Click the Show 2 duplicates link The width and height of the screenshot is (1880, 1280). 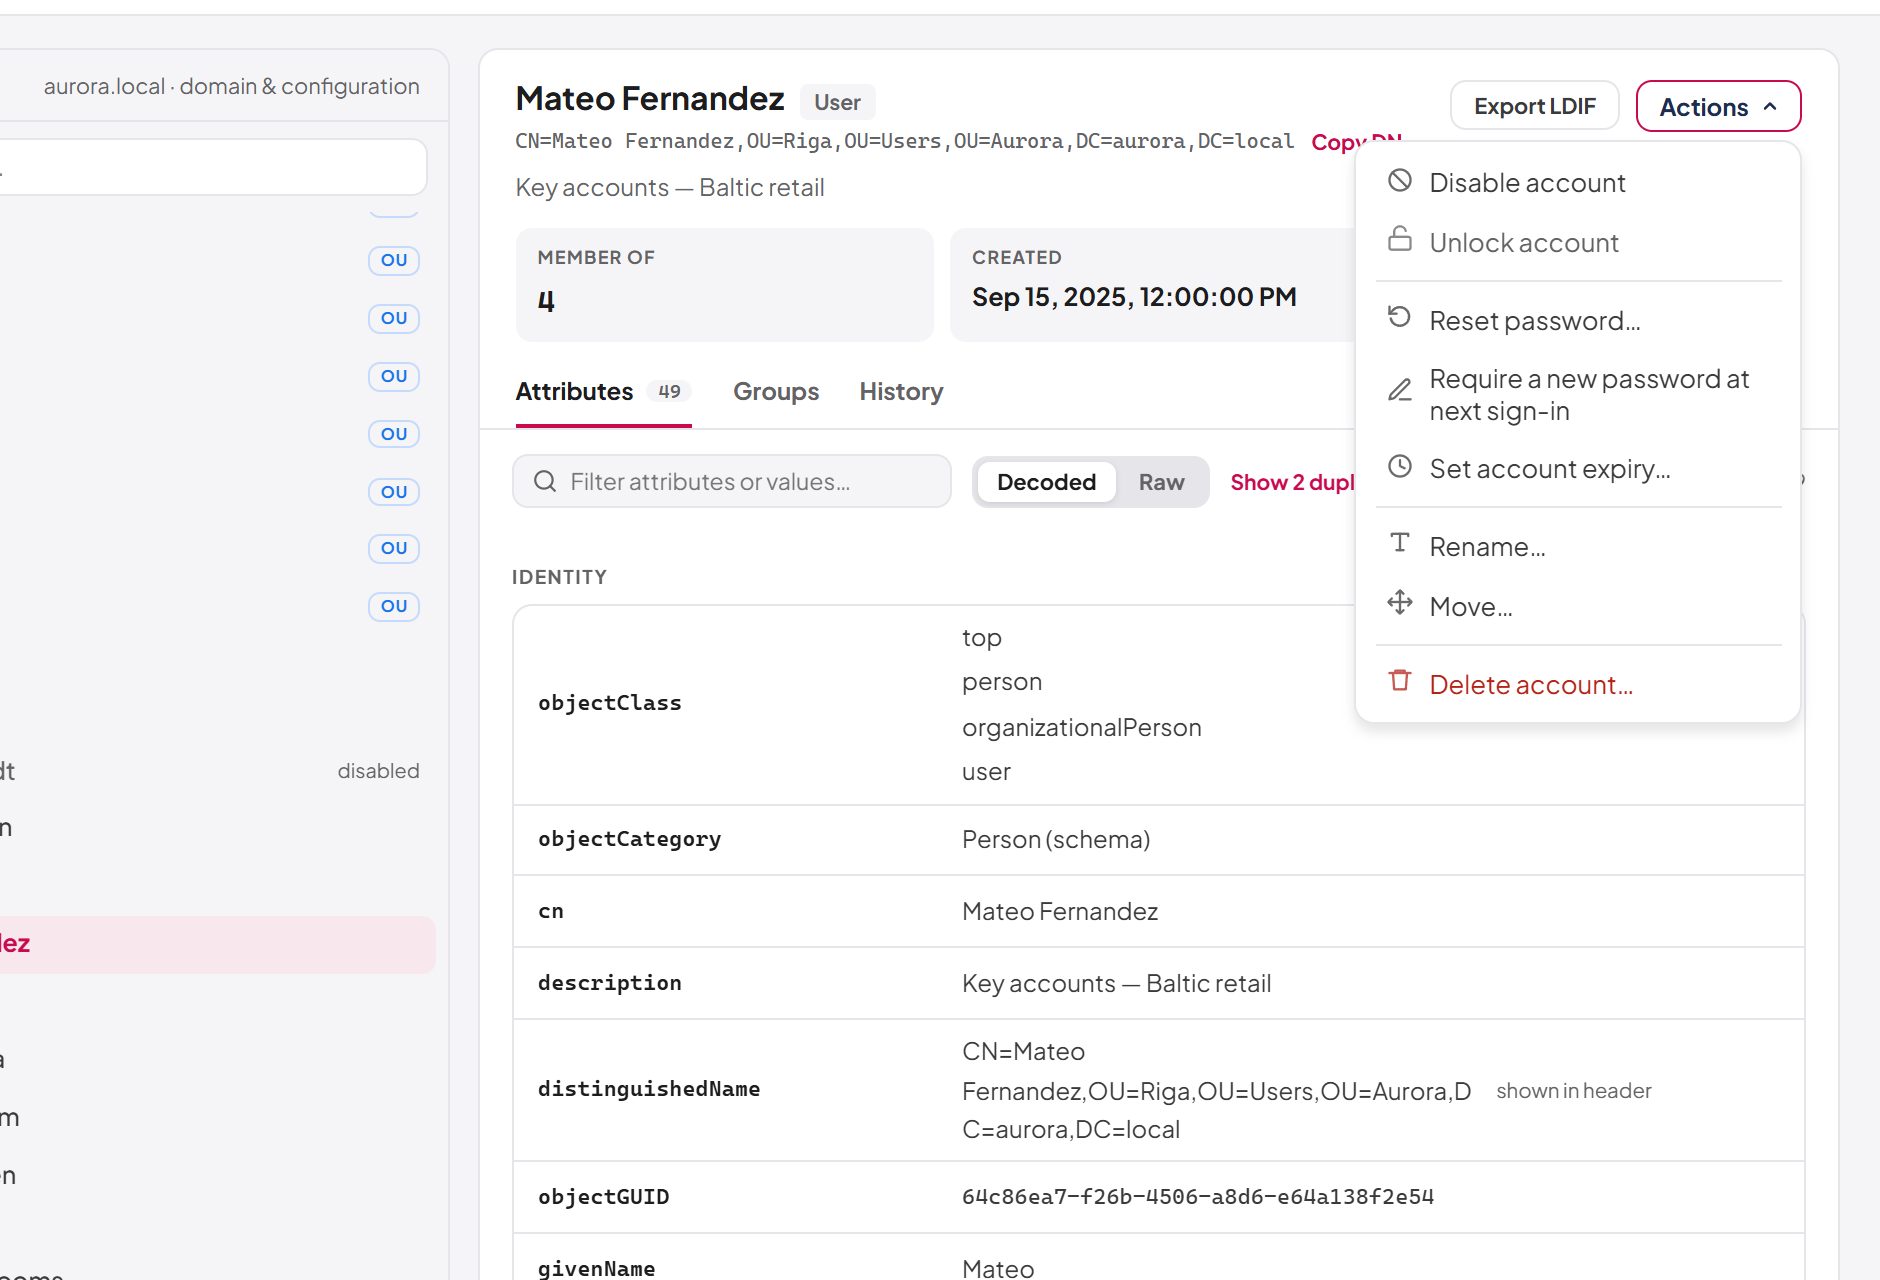point(1292,483)
